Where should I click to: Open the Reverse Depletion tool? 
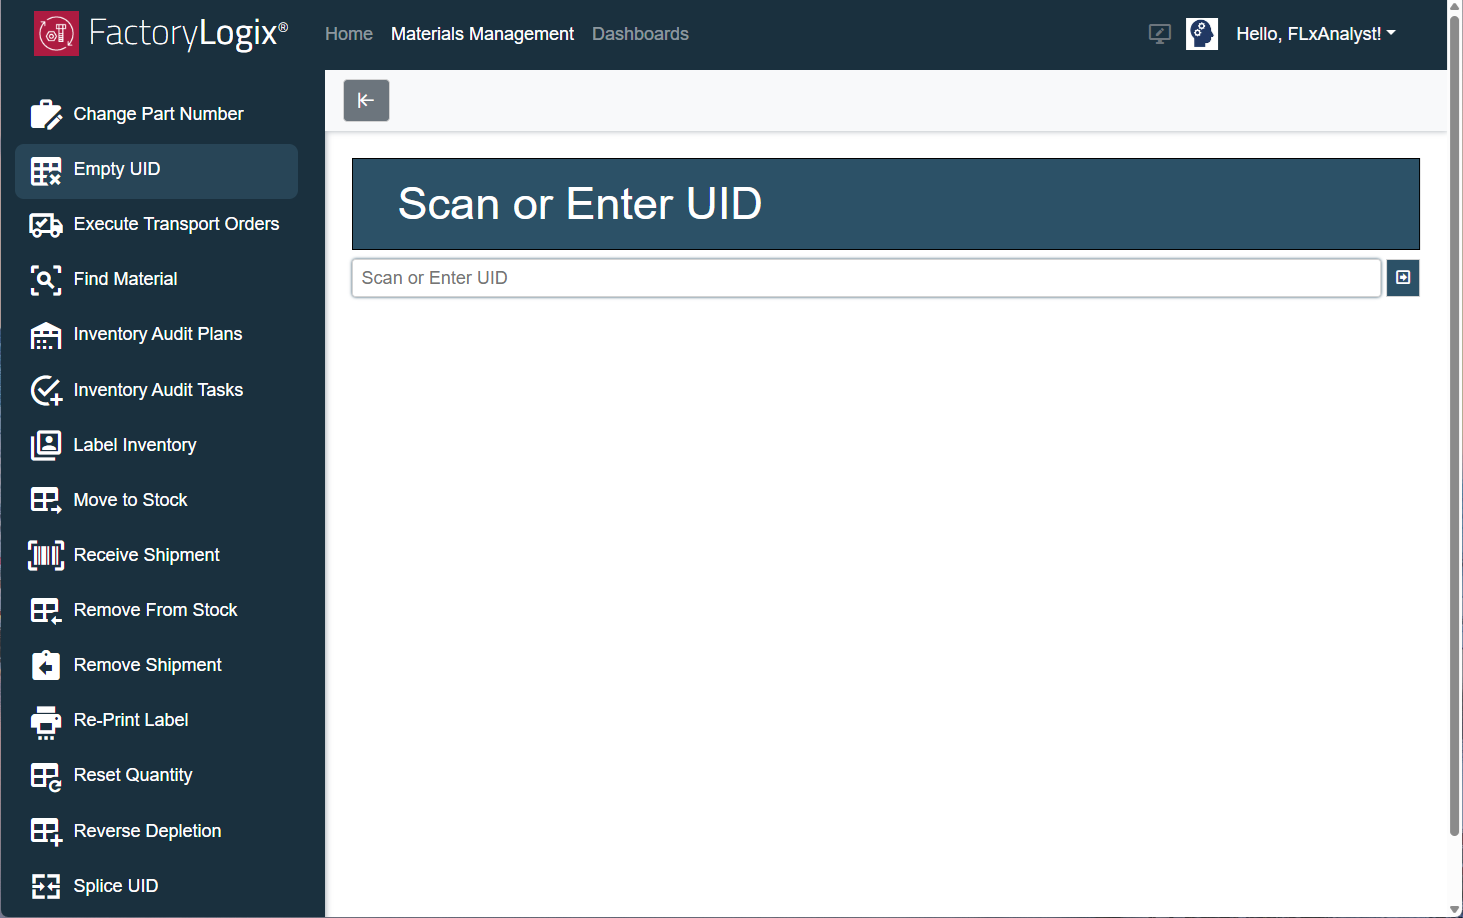pyautogui.click(x=147, y=830)
